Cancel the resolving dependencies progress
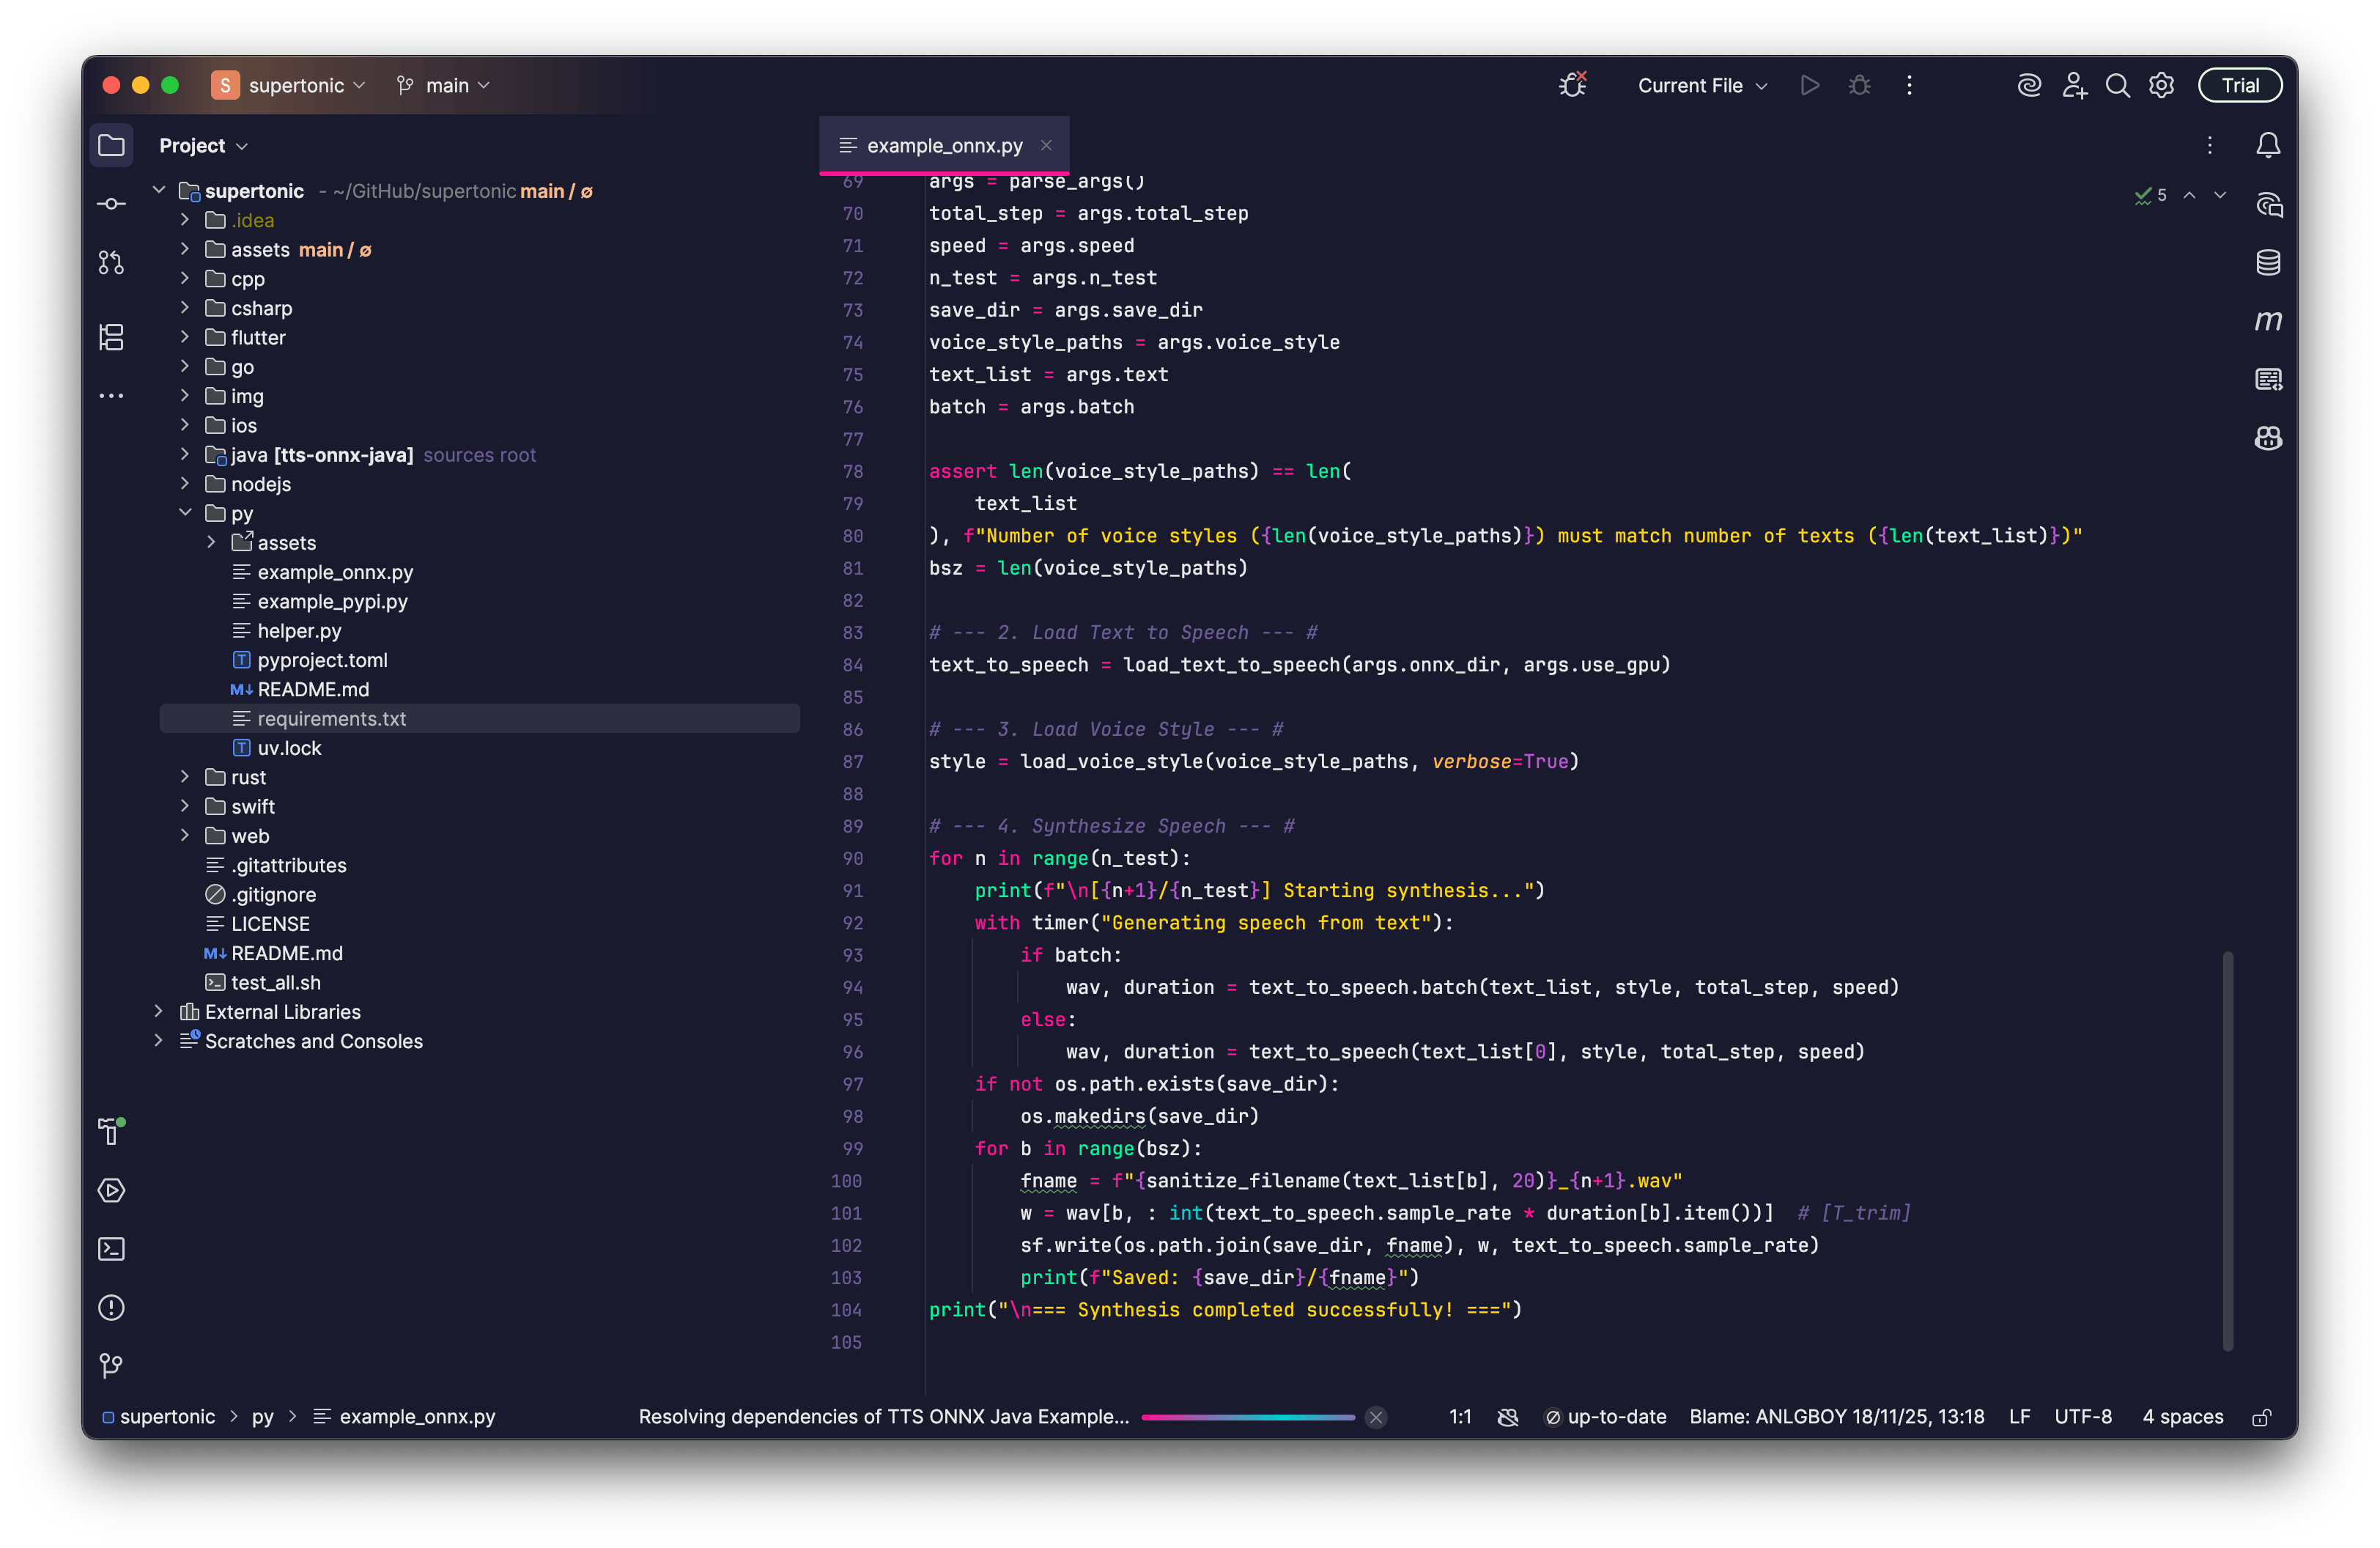The height and width of the screenshot is (1548, 2380). coord(1376,1417)
